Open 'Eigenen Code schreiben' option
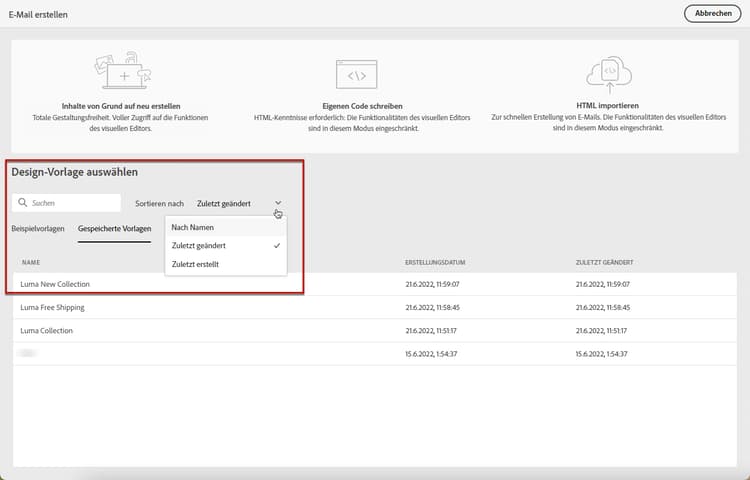This screenshot has height=480, width=750. tap(362, 106)
